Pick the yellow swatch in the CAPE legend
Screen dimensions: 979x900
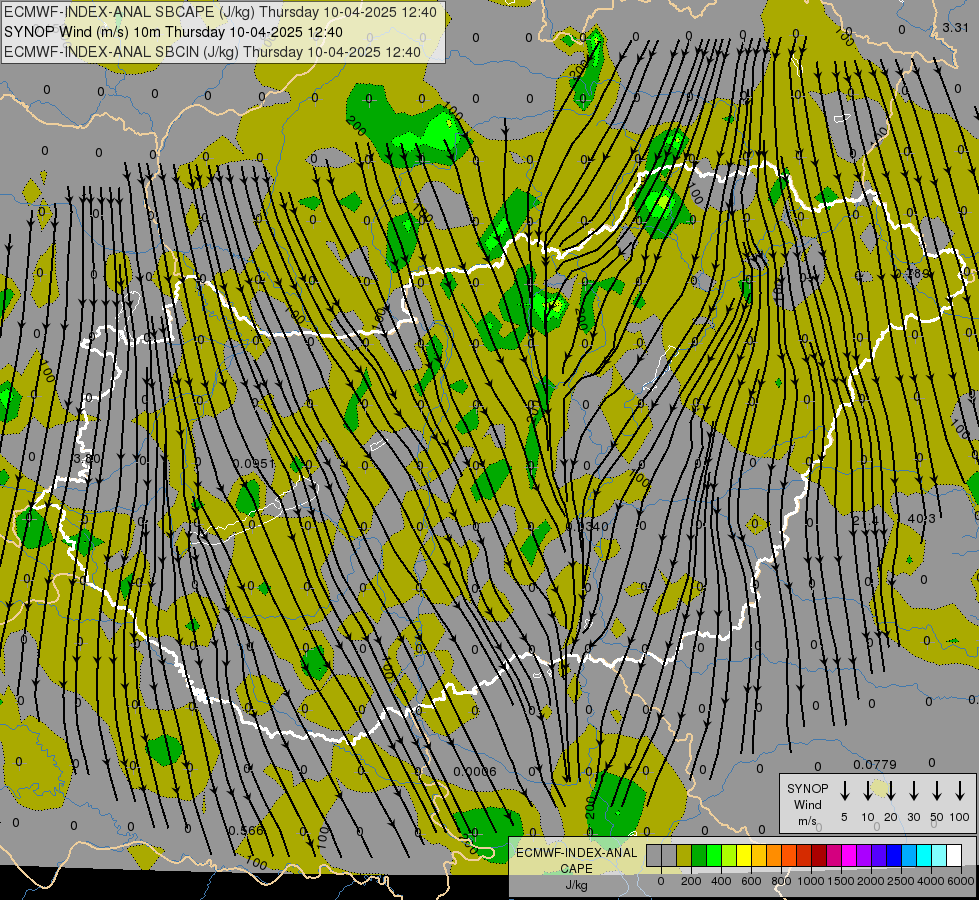point(744,855)
